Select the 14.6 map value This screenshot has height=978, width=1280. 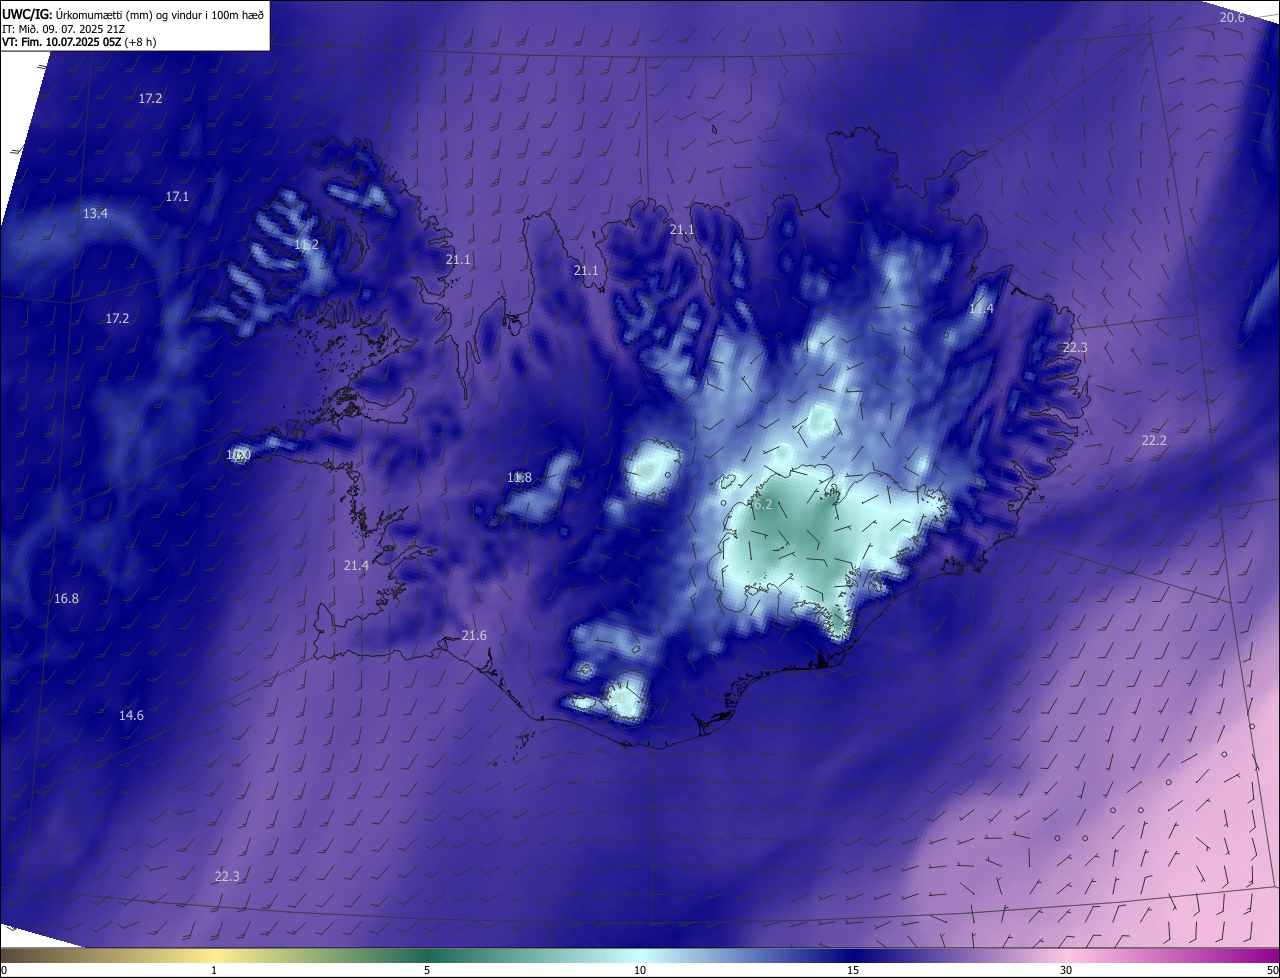click(131, 716)
